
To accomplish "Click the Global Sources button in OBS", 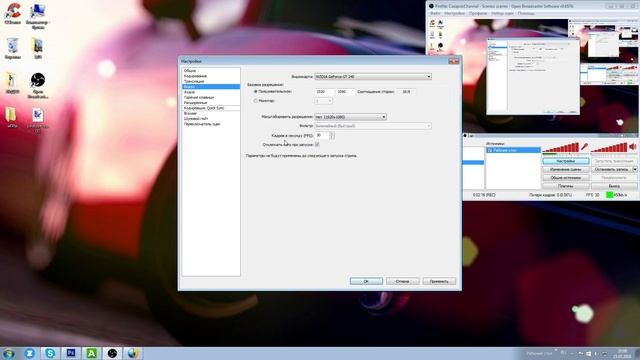I will pyautogui.click(x=566, y=178).
